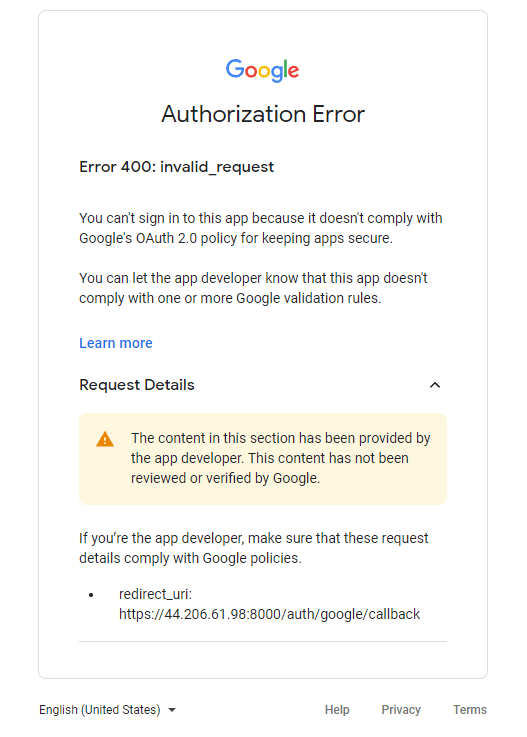Click the 'If you're the app developer' paragraph

253,548
